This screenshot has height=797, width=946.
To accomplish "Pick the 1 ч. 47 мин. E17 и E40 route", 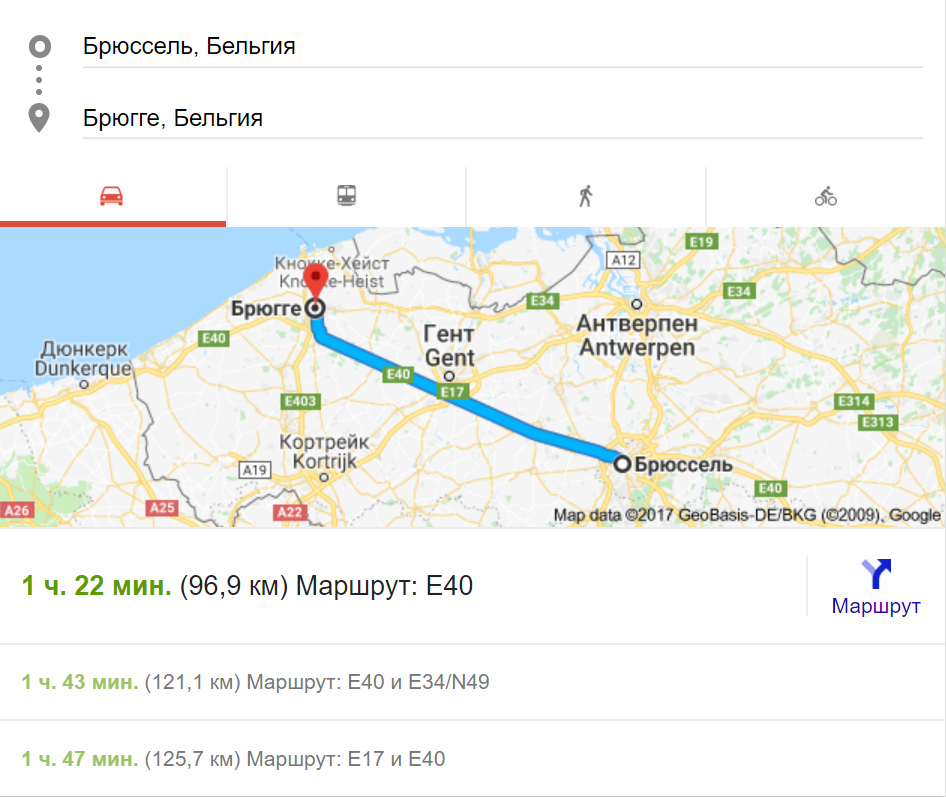I will 233,758.
